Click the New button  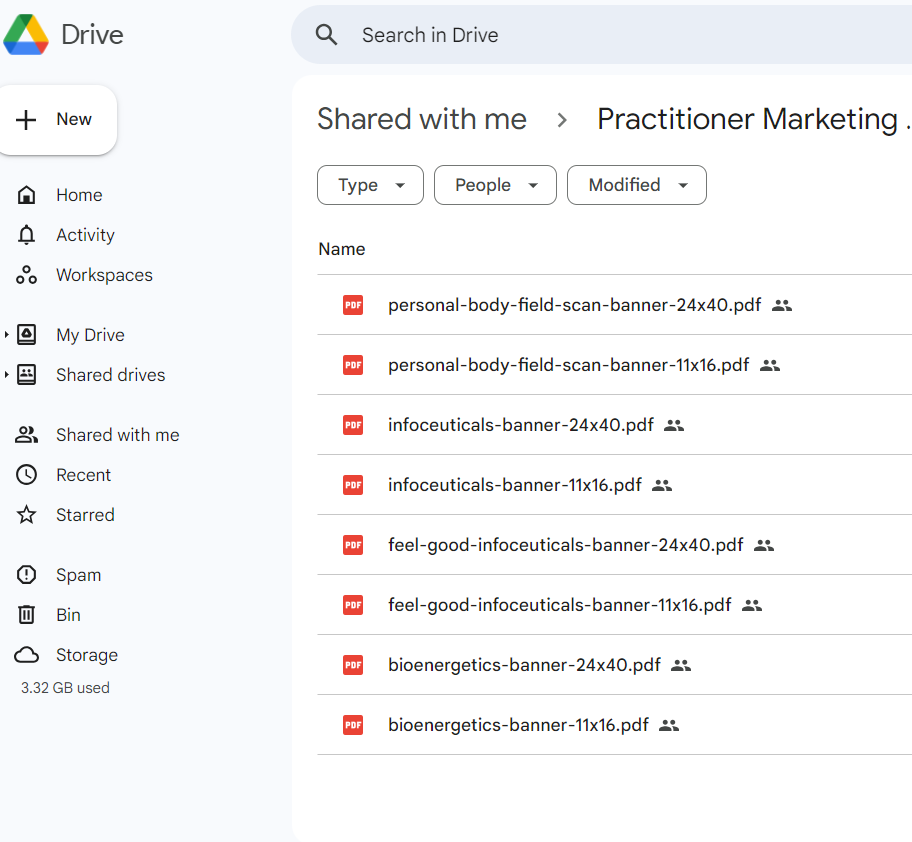pos(58,120)
